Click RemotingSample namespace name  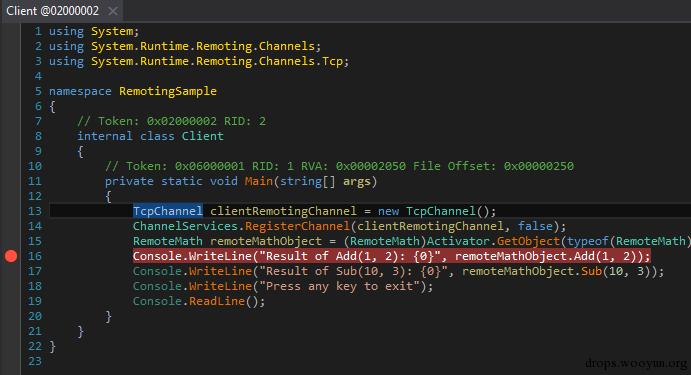click(168, 91)
